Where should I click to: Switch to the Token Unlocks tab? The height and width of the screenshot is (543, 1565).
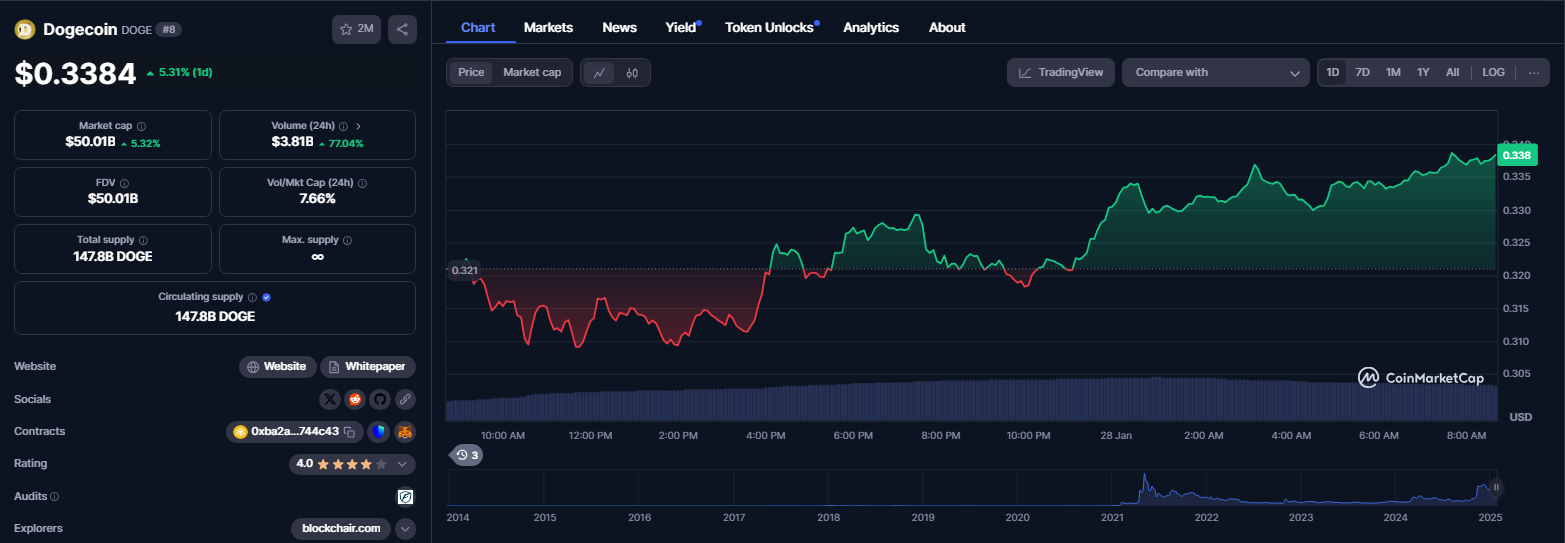769,27
